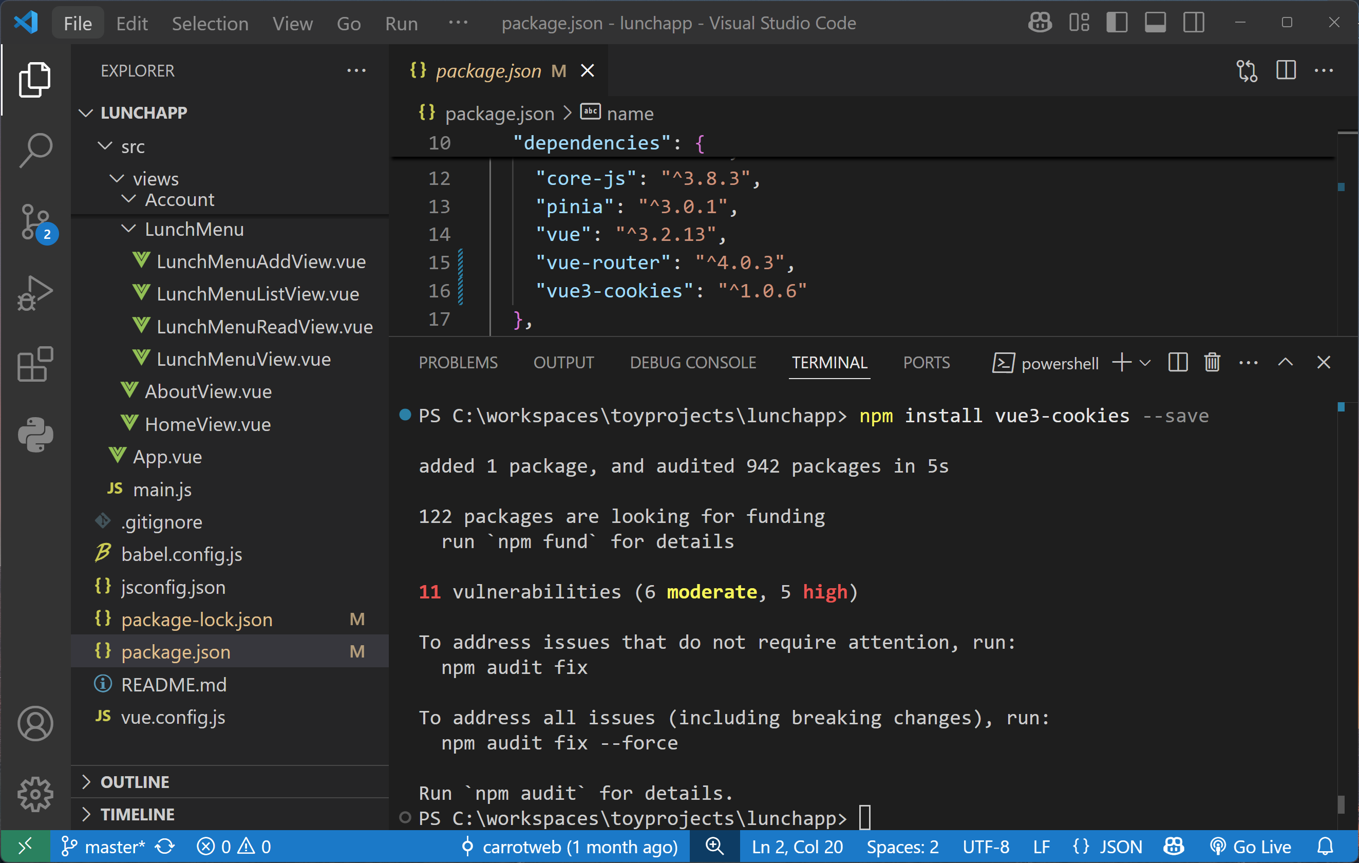Open notifications bell

pos(1325,847)
